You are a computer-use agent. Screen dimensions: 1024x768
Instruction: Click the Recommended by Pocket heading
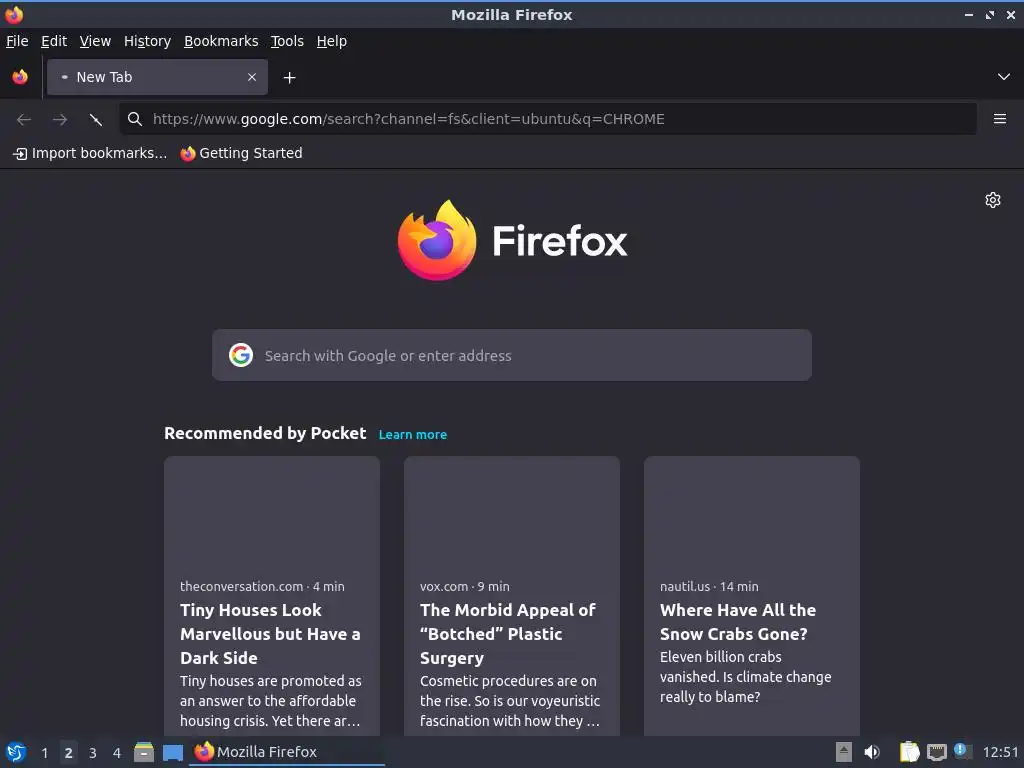pos(265,433)
